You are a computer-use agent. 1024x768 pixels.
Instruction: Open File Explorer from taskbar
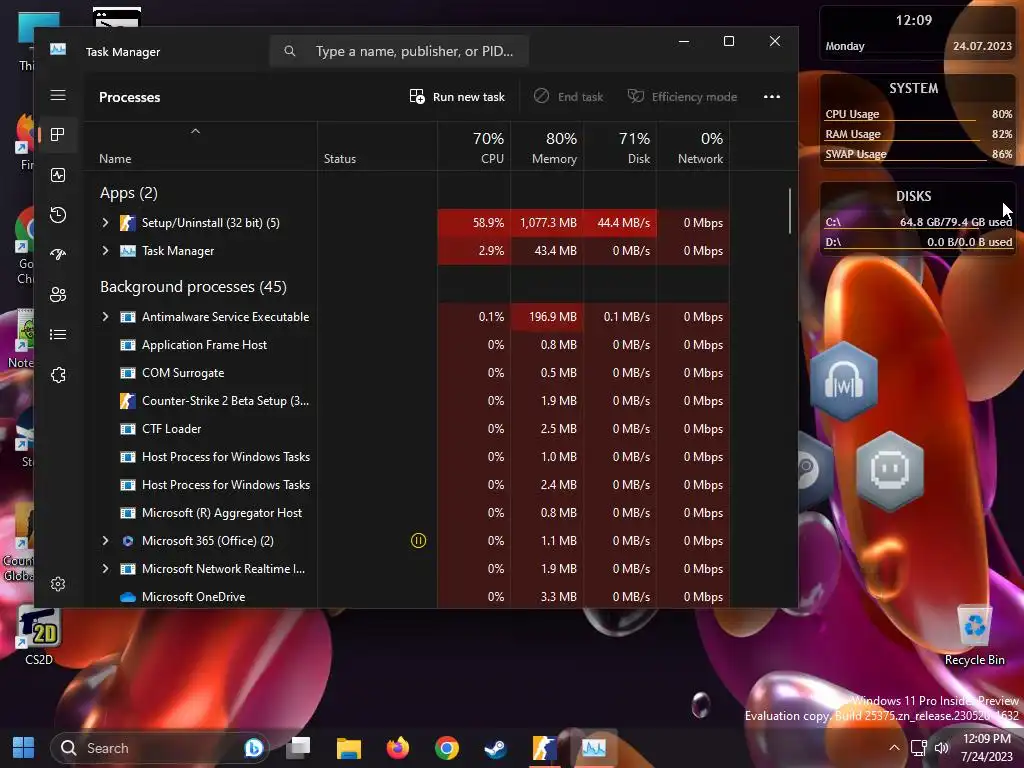[x=349, y=748]
